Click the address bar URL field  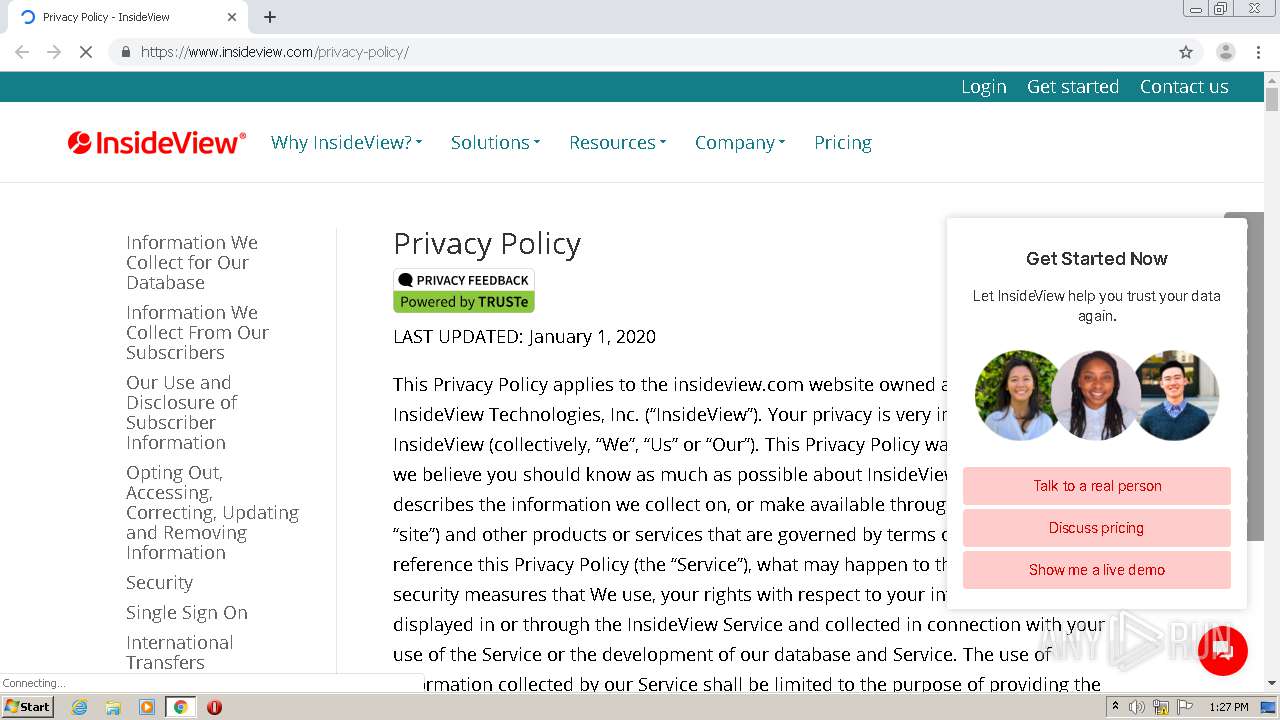click(640, 52)
